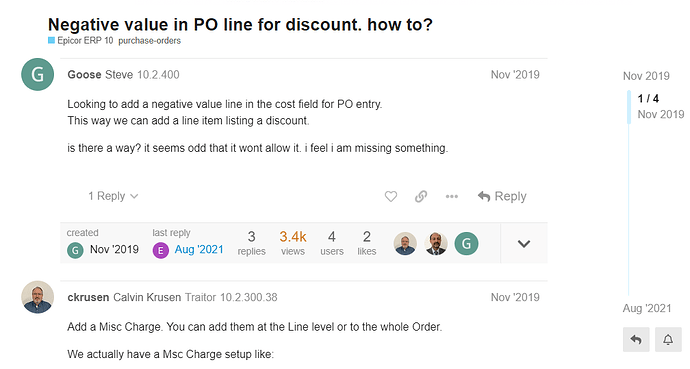Screen dimensions: 690x369
Task: Jump to Nov 2019 at top of timeline
Action: pos(646,76)
